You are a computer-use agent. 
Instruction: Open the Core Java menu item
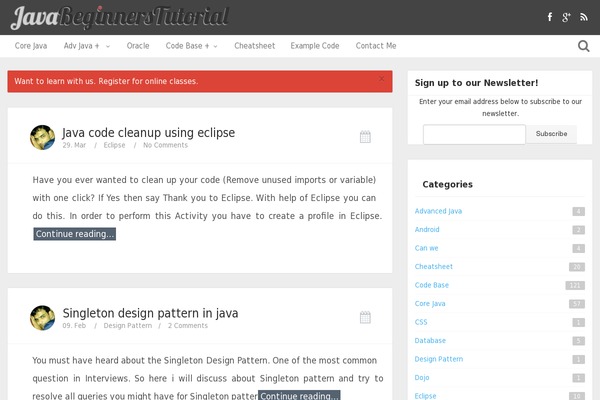pos(31,46)
